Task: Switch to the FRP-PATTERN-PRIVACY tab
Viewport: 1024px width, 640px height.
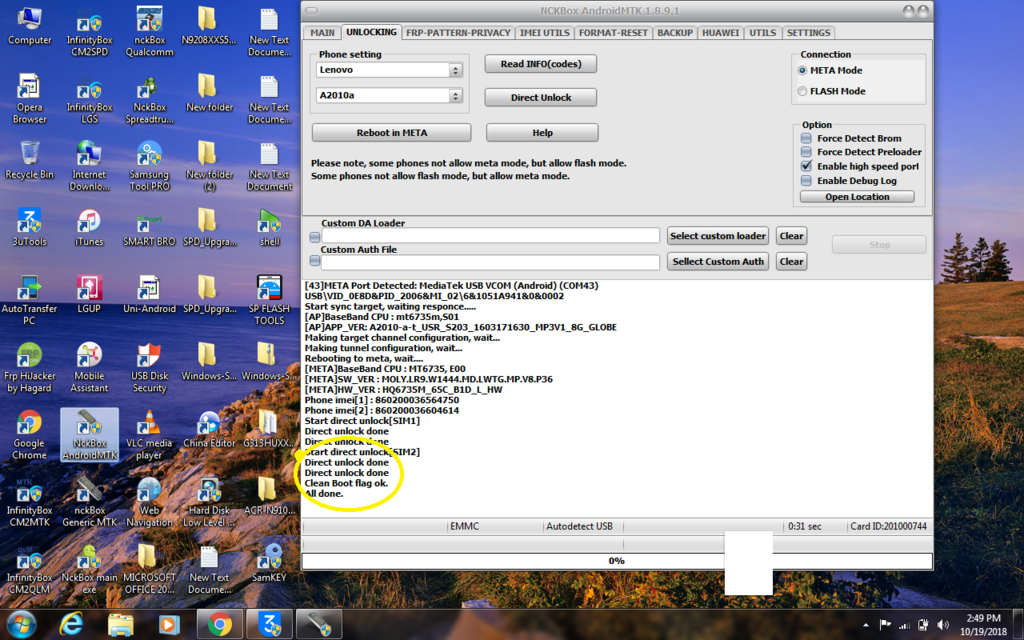Action: [457, 33]
